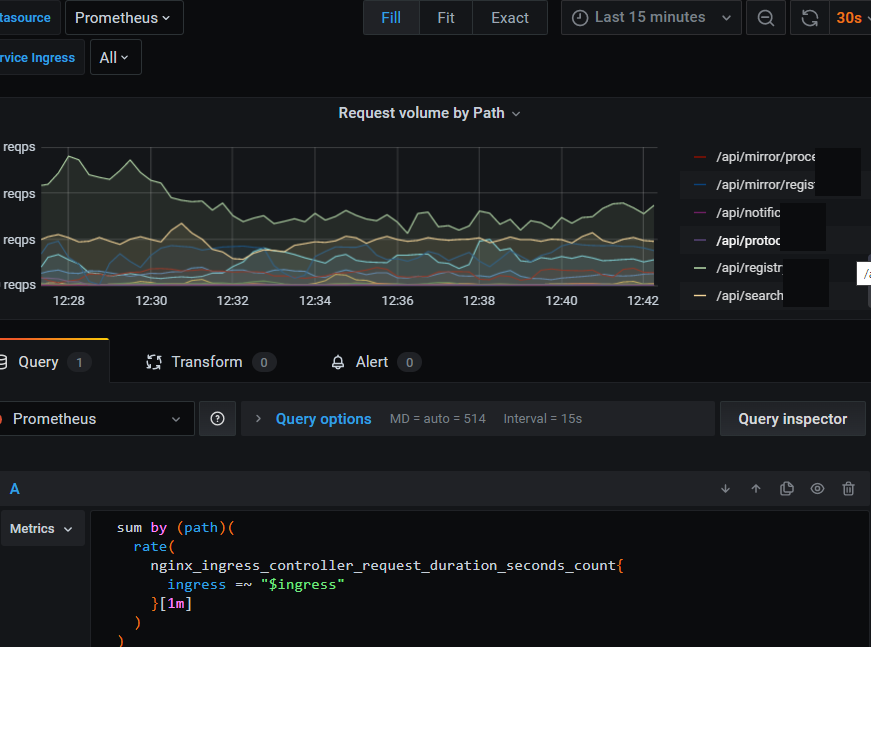Duplicate query A using copy icon
Screen dimensions: 871x754
787,489
